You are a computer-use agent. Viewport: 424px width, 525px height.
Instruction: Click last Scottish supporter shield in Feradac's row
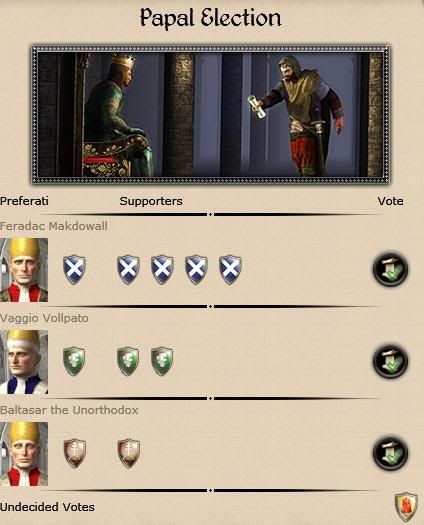[x=230, y=270]
